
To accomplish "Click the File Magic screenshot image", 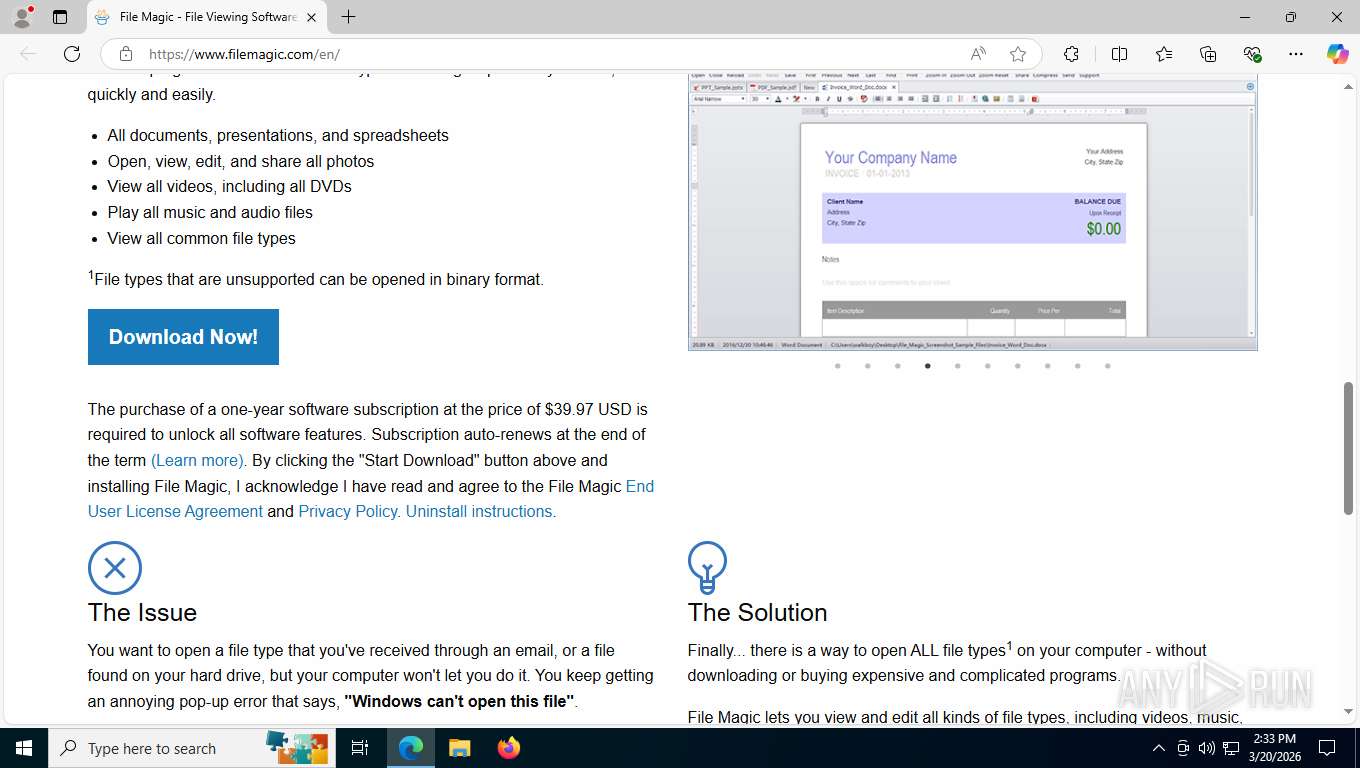I will (972, 212).
